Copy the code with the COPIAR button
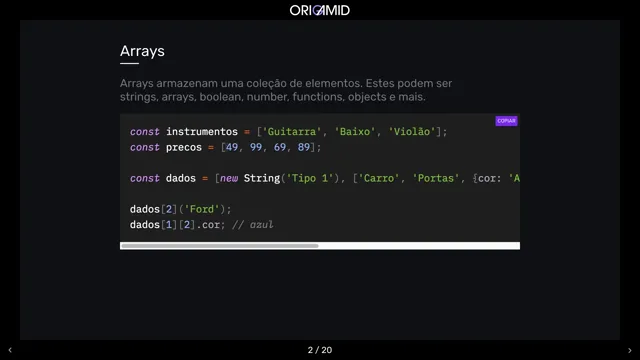This screenshot has width=640, height=360. coord(506,121)
